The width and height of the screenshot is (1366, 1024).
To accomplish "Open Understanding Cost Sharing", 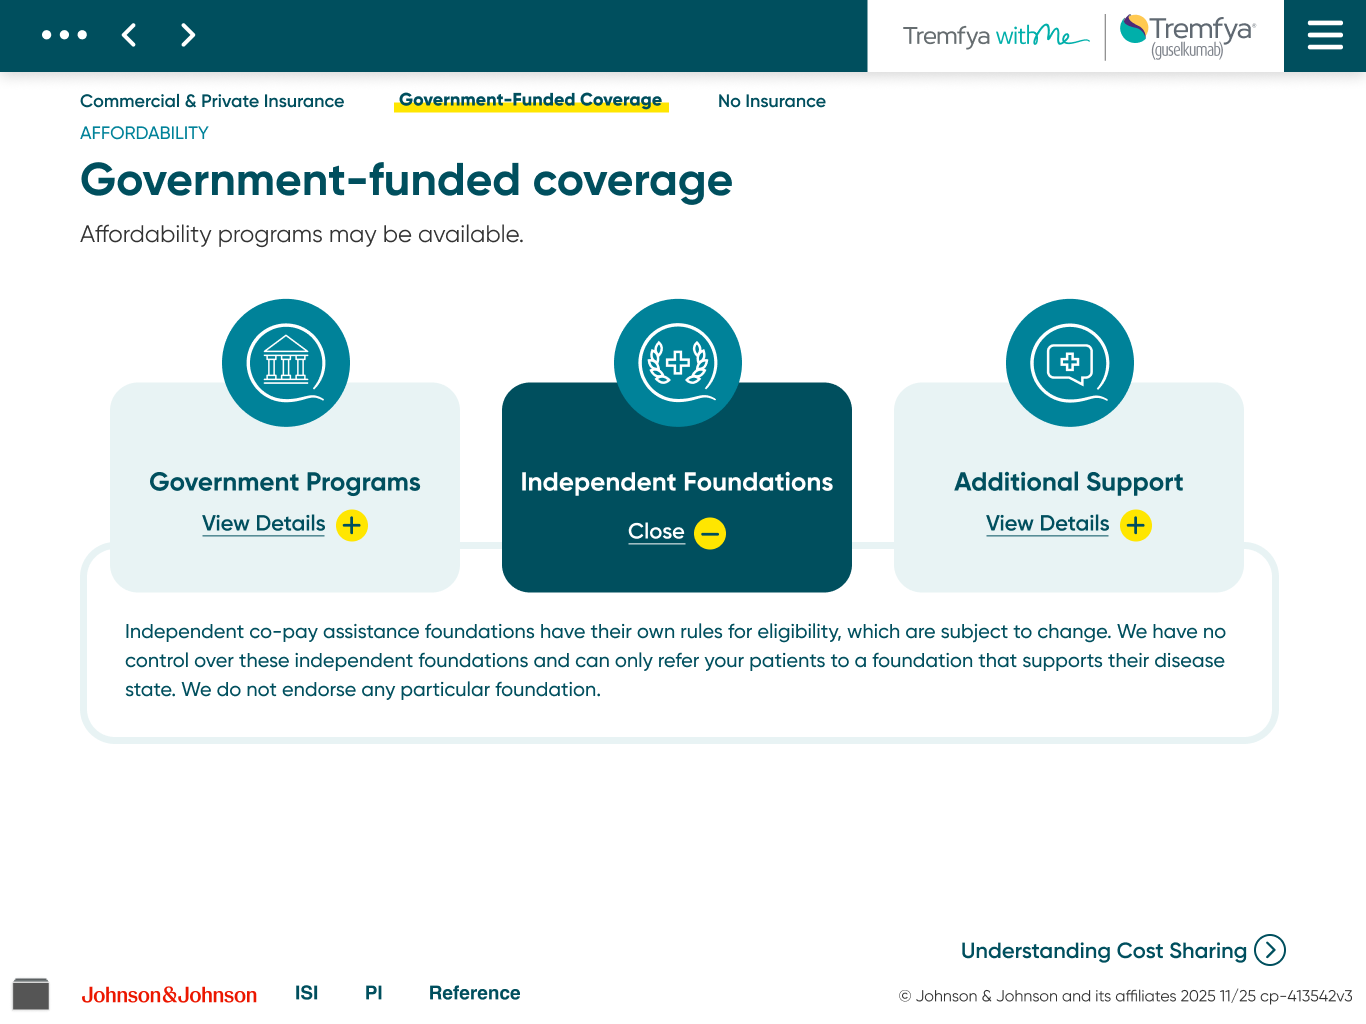I will [1122, 951].
